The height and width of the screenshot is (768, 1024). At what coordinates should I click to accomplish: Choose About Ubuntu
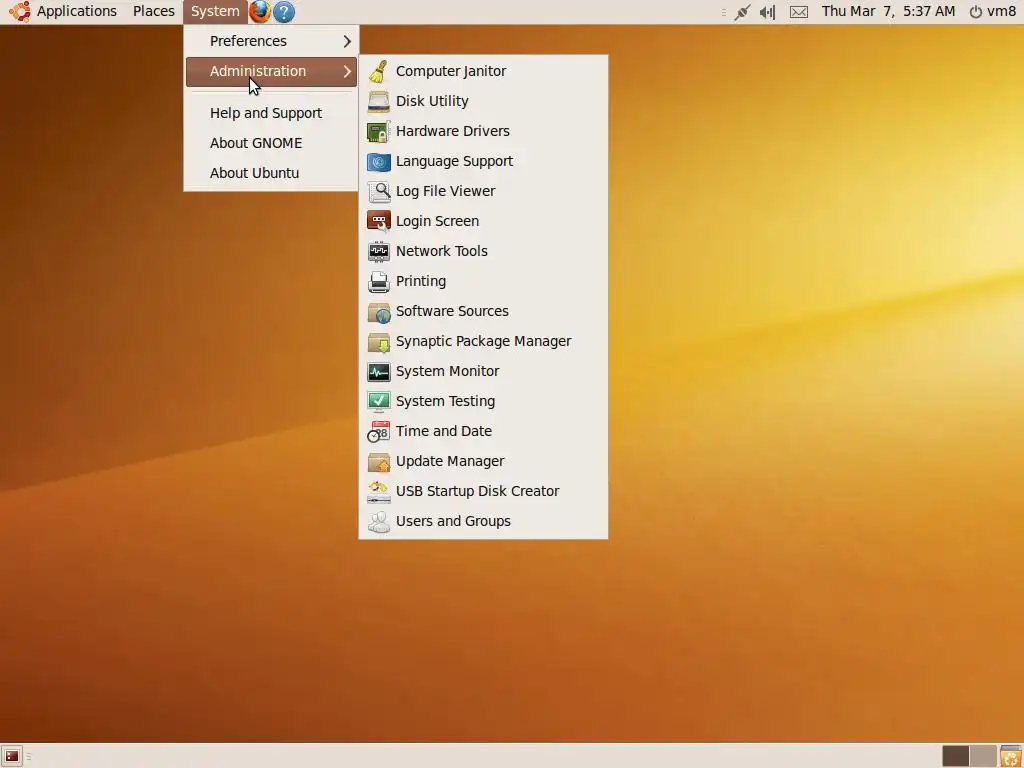(271, 173)
